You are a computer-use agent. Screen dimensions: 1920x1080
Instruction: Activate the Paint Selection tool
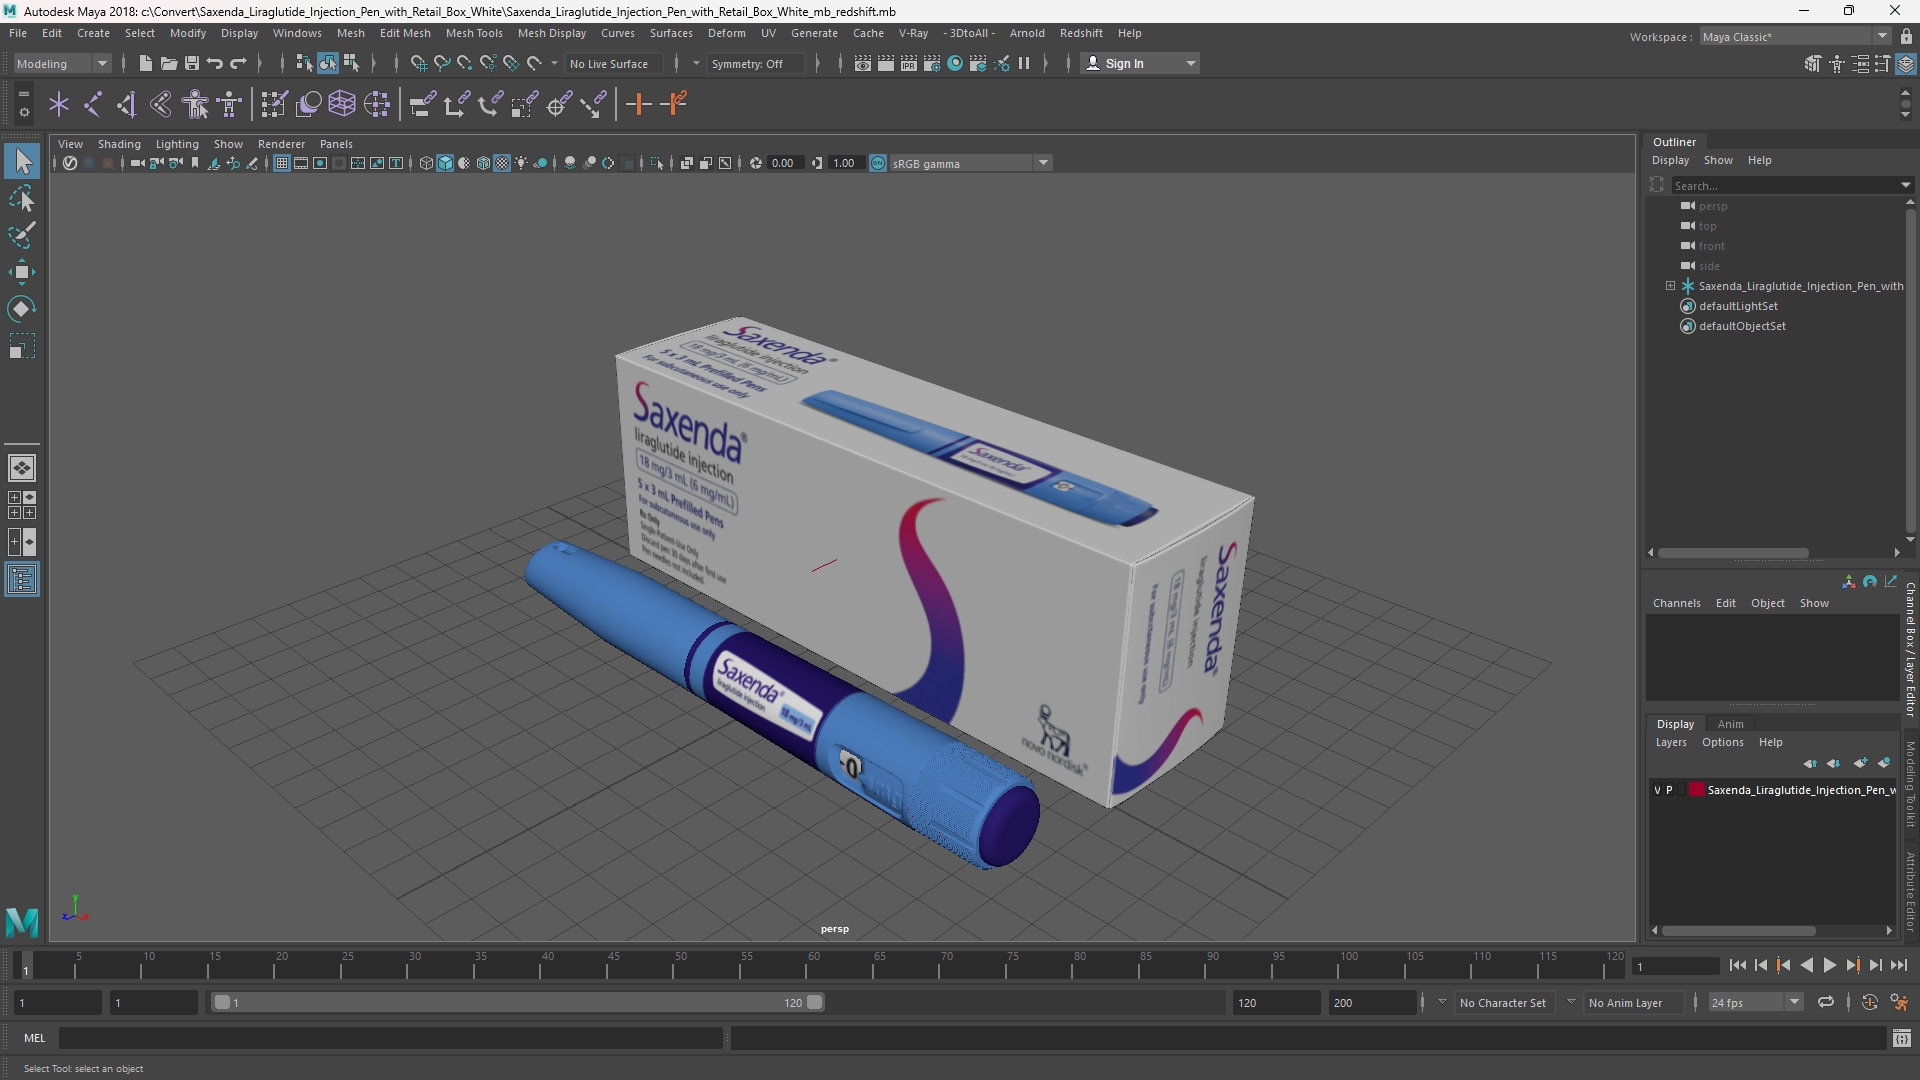tap(22, 235)
